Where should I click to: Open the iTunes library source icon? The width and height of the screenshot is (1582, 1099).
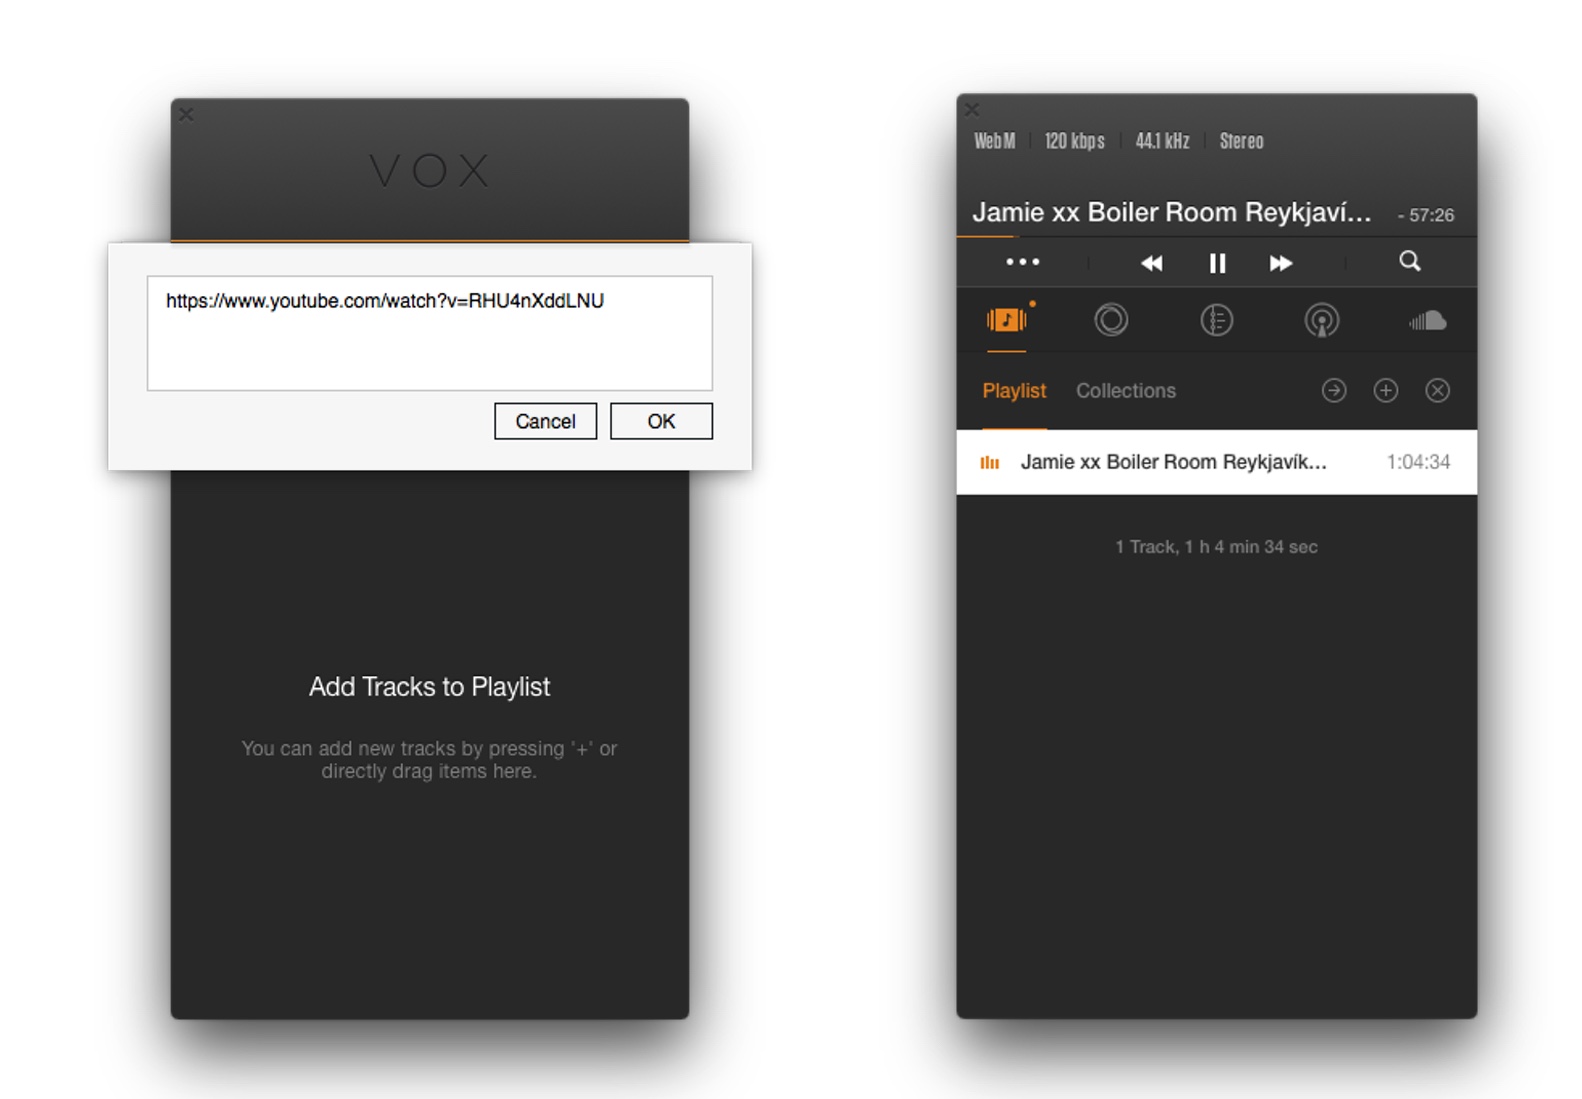click(1111, 320)
